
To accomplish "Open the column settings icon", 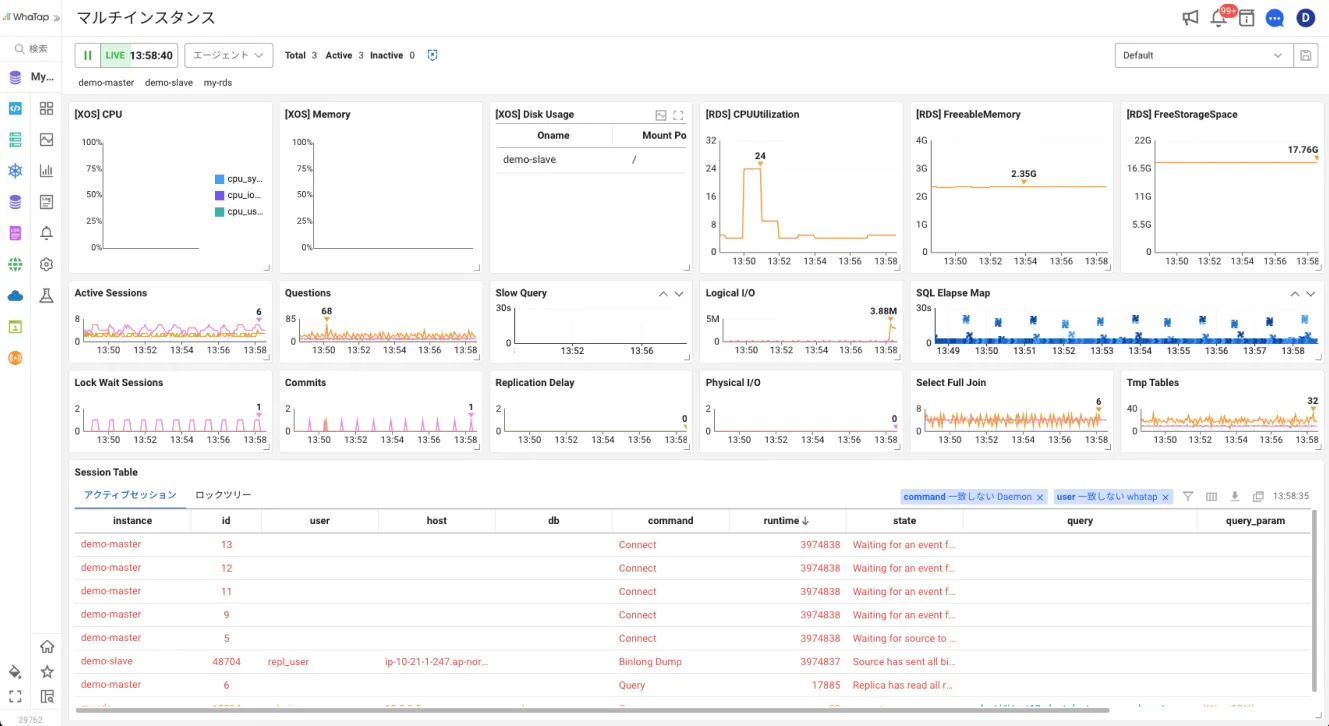I will [x=1211, y=497].
